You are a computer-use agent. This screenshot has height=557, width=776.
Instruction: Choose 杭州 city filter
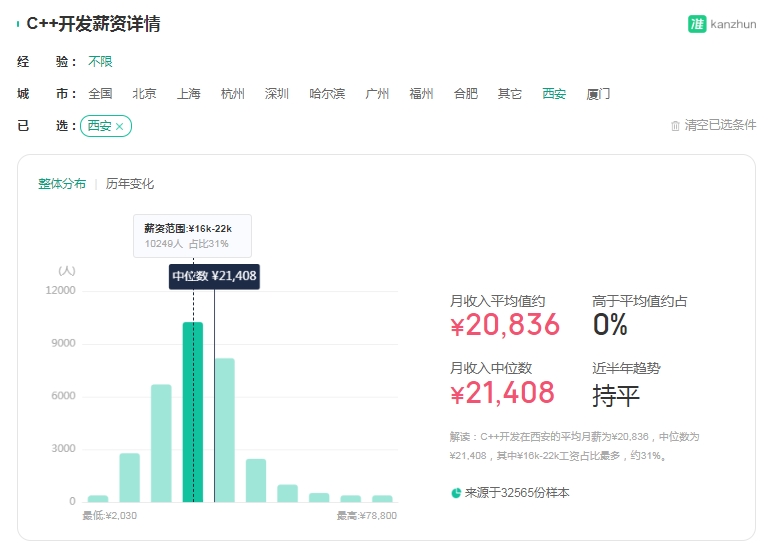pos(233,94)
